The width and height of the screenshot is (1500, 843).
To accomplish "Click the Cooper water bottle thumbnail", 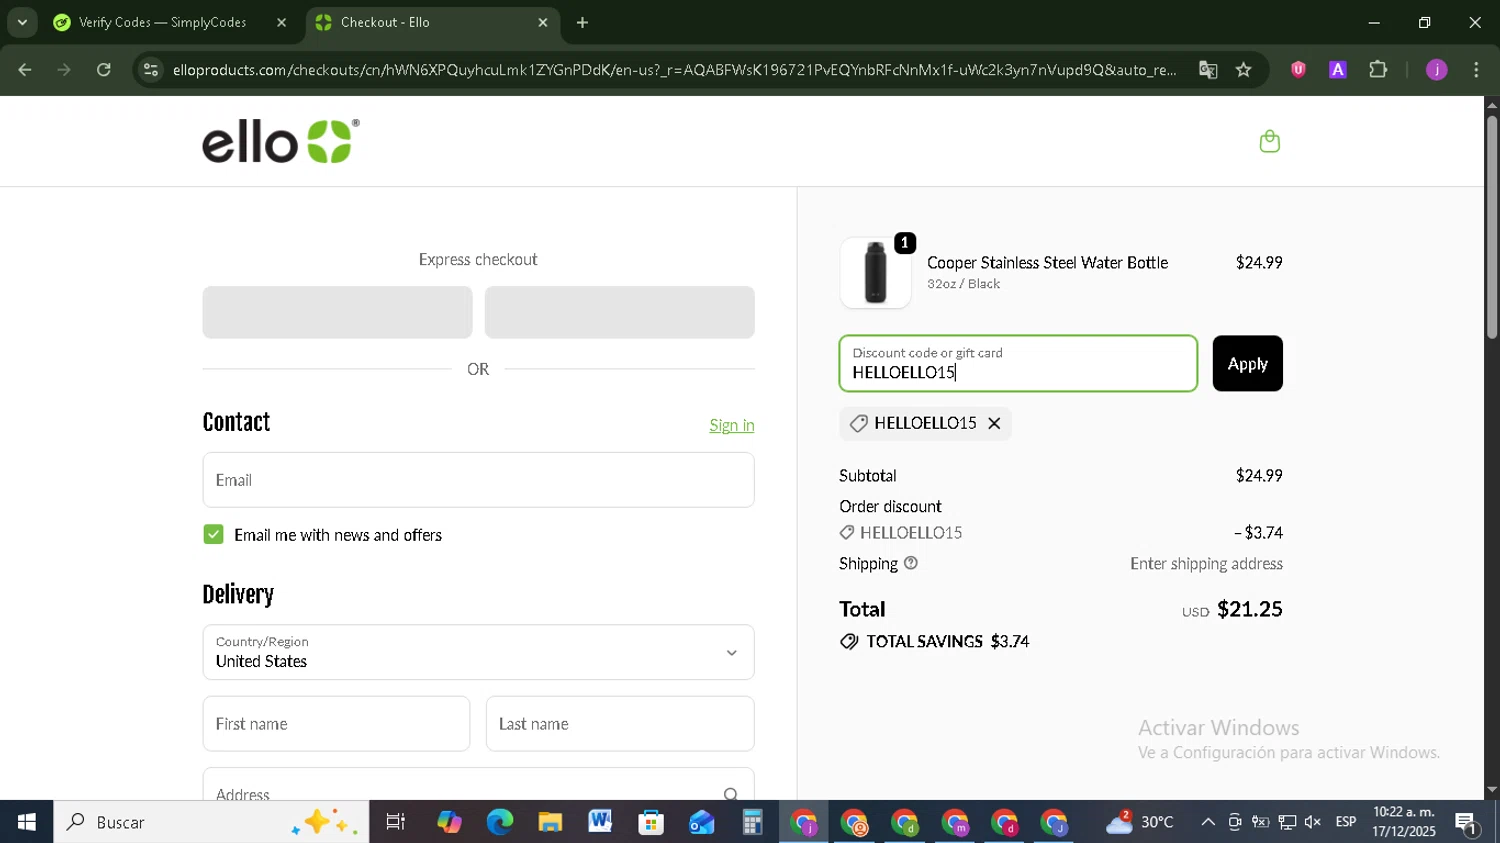I will [x=875, y=273].
